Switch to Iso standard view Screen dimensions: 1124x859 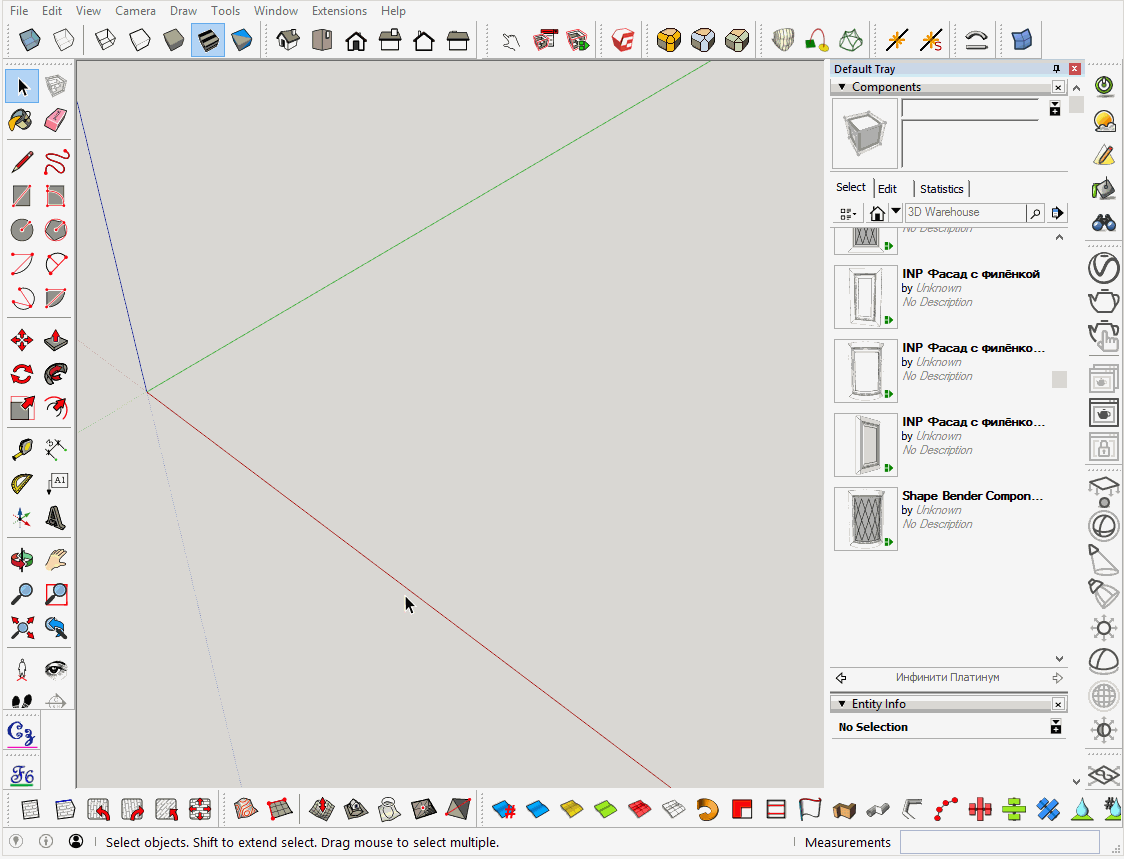(x=288, y=40)
